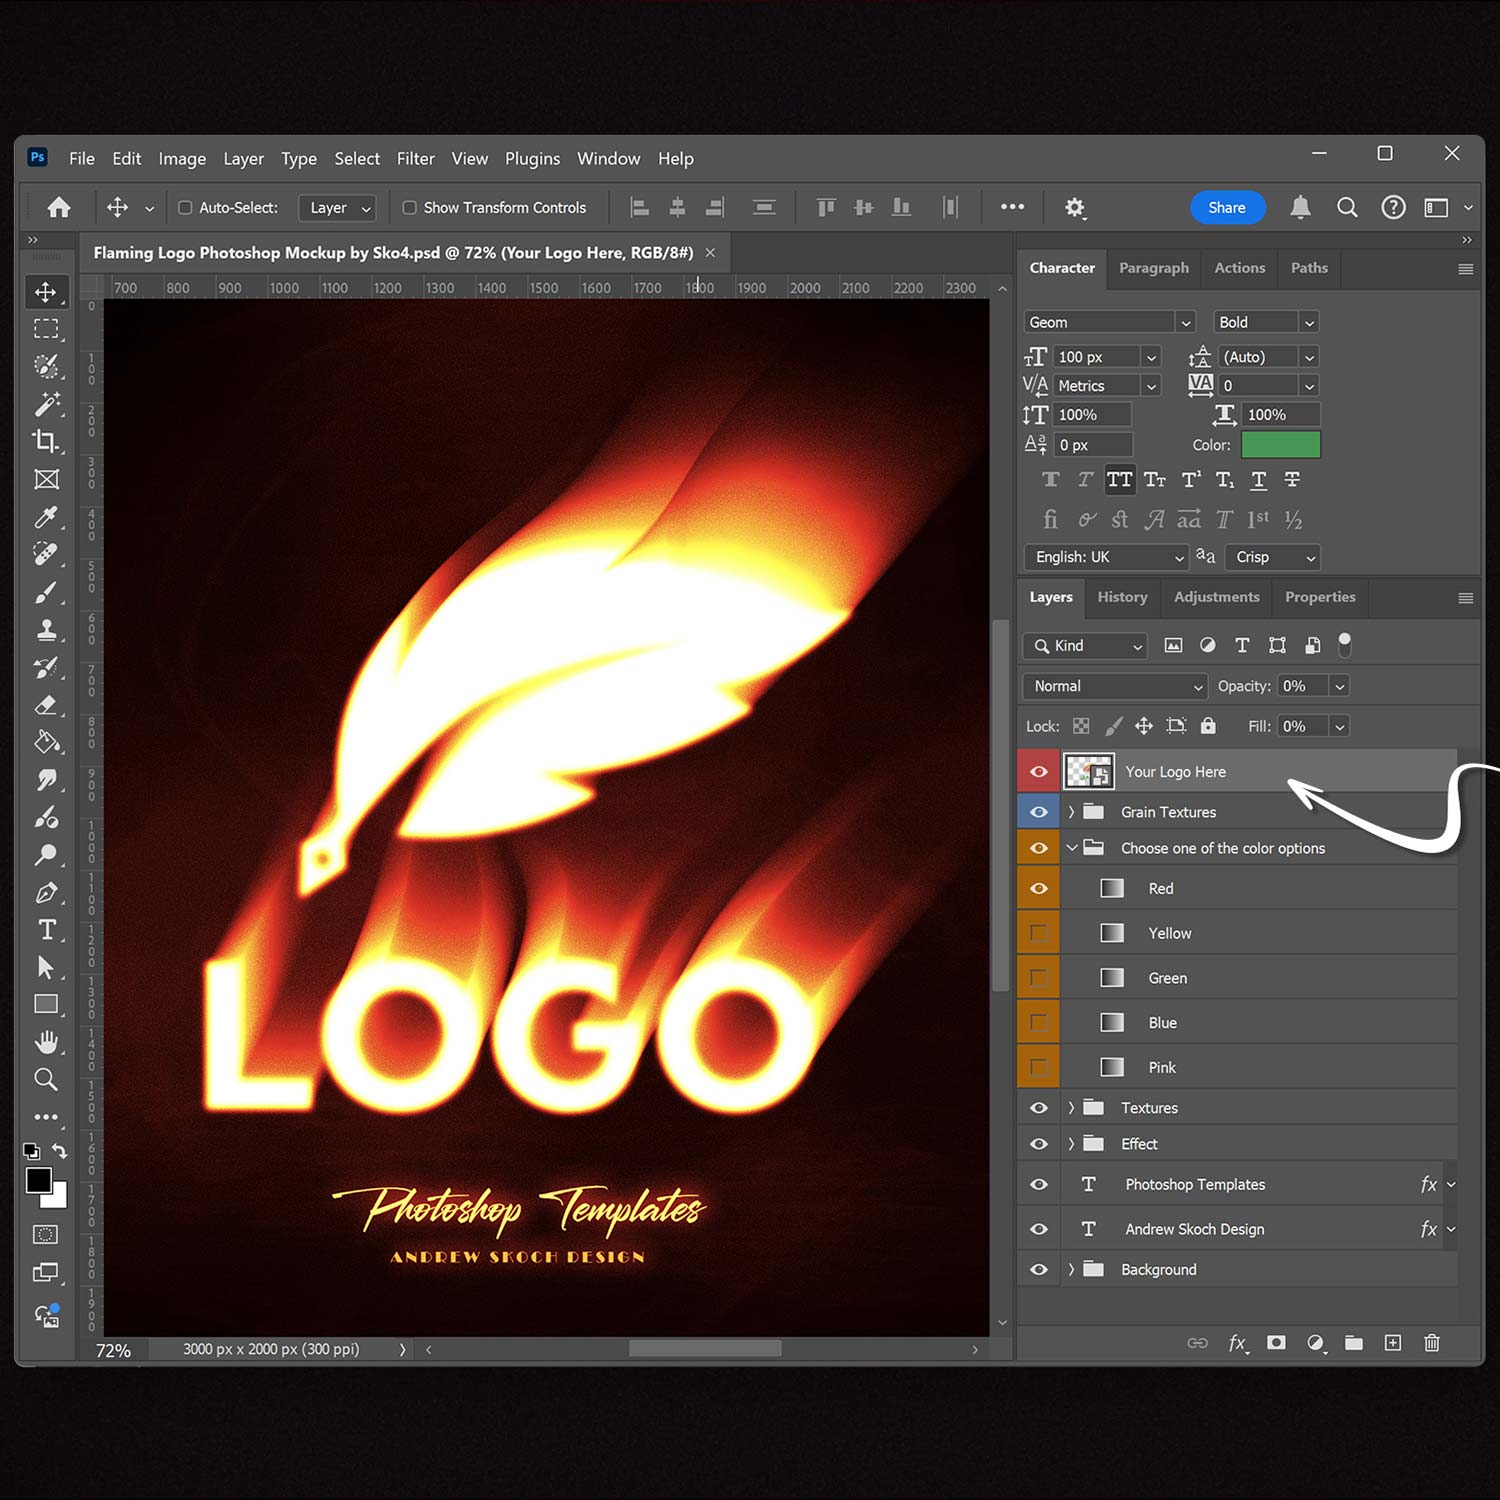Screen dimensions: 1500x1500
Task: Delete layer with trash icon
Action: pos(1432,1343)
